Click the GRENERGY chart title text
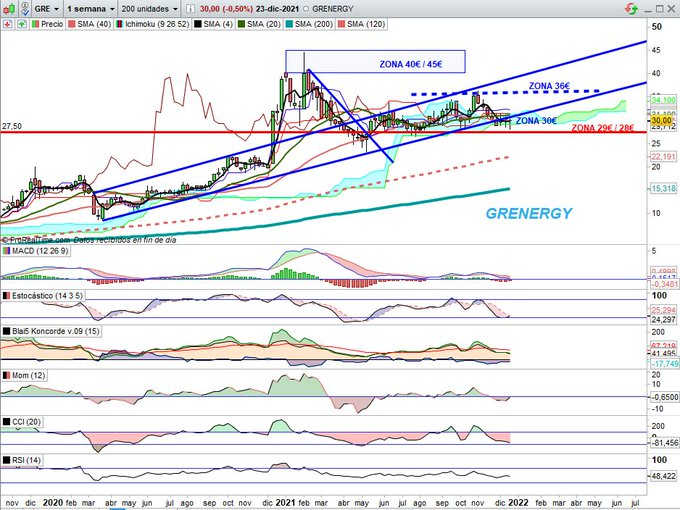 [x=529, y=213]
